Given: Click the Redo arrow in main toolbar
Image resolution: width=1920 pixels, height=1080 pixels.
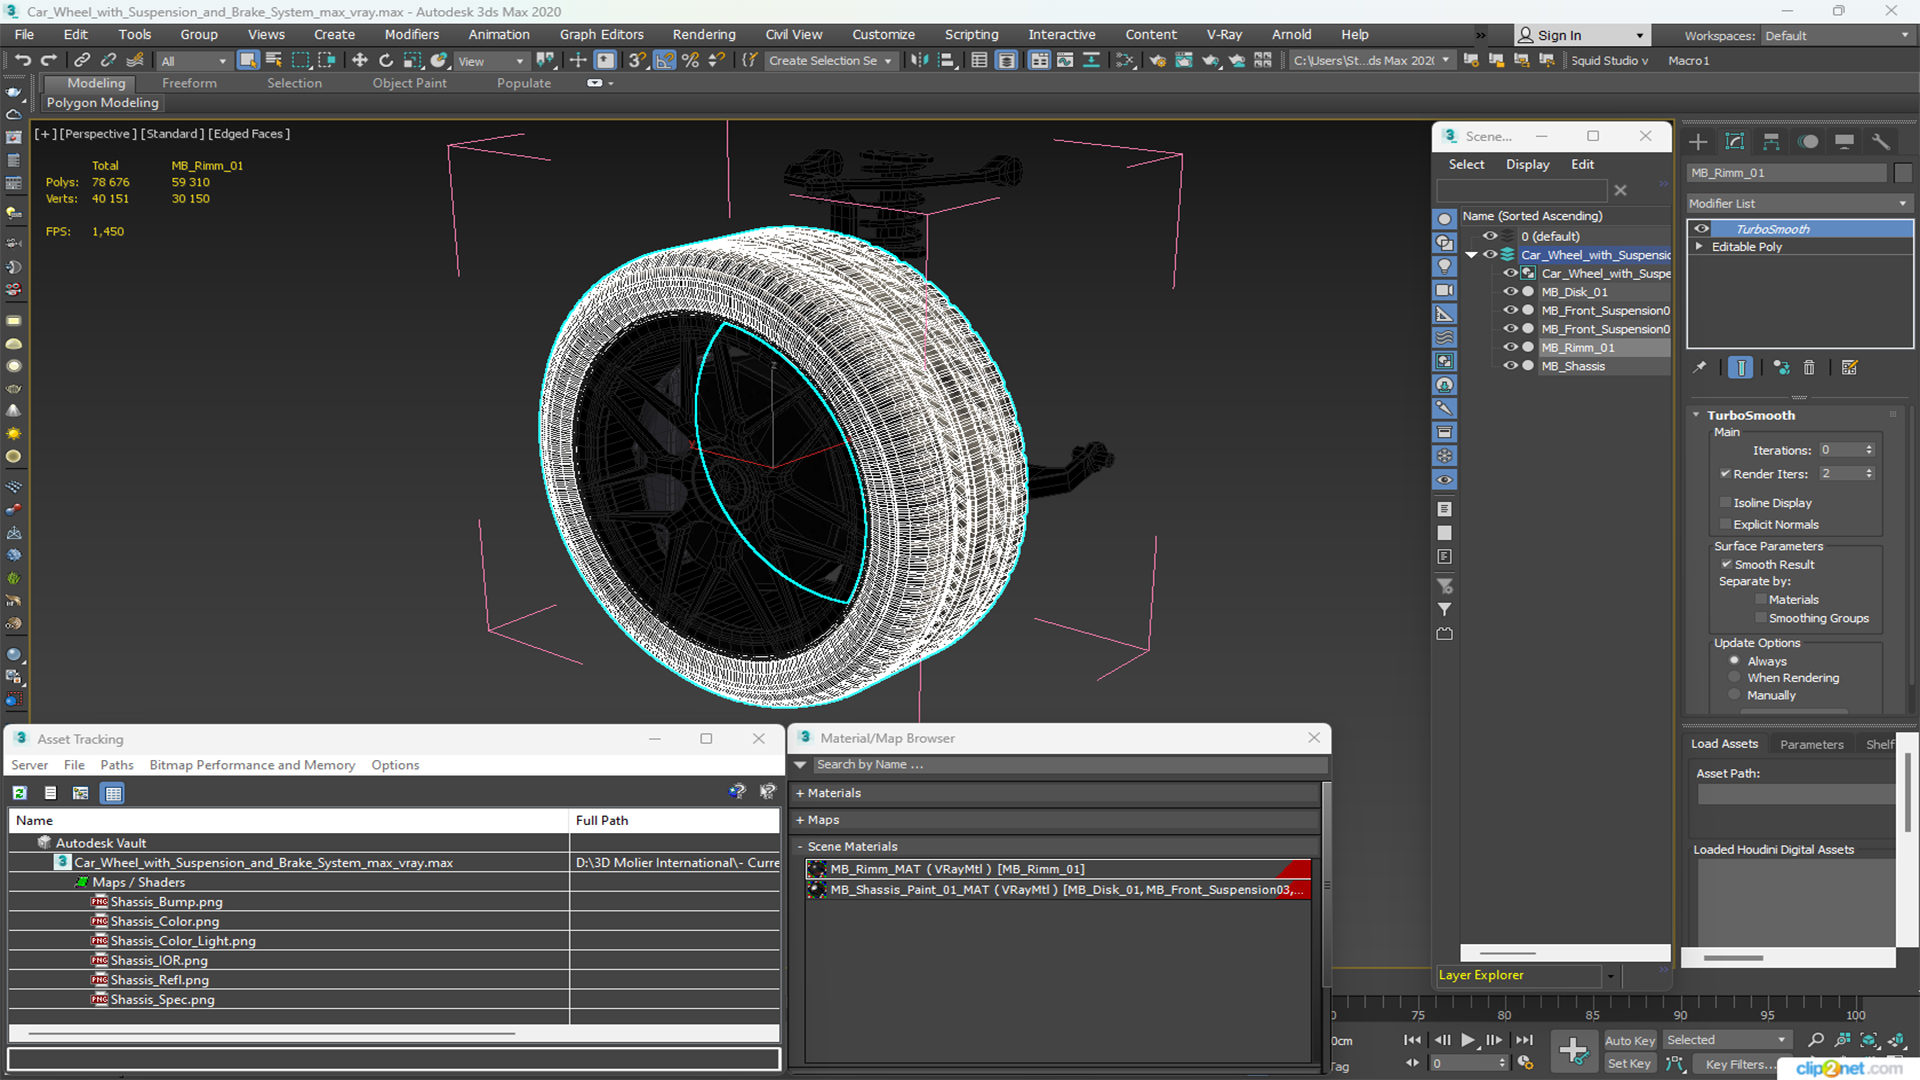Looking at the screenshot, I should pos(48,61).
